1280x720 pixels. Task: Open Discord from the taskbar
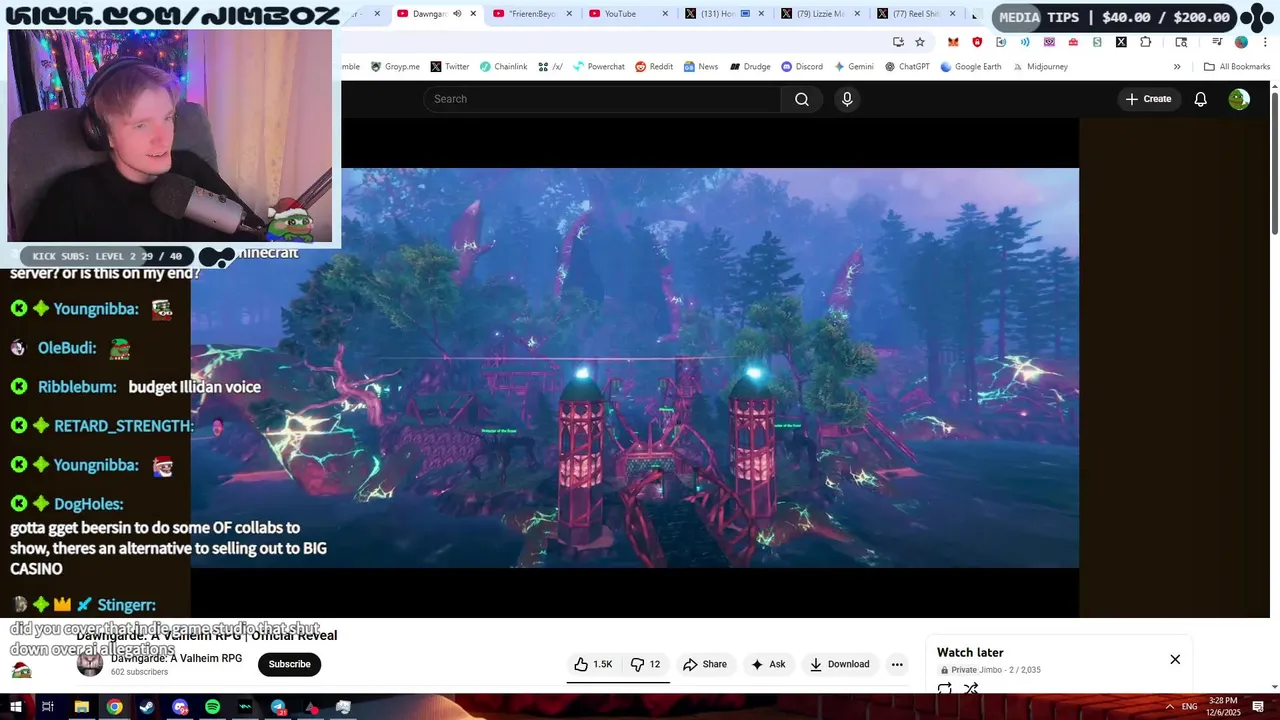pos(180,707)
